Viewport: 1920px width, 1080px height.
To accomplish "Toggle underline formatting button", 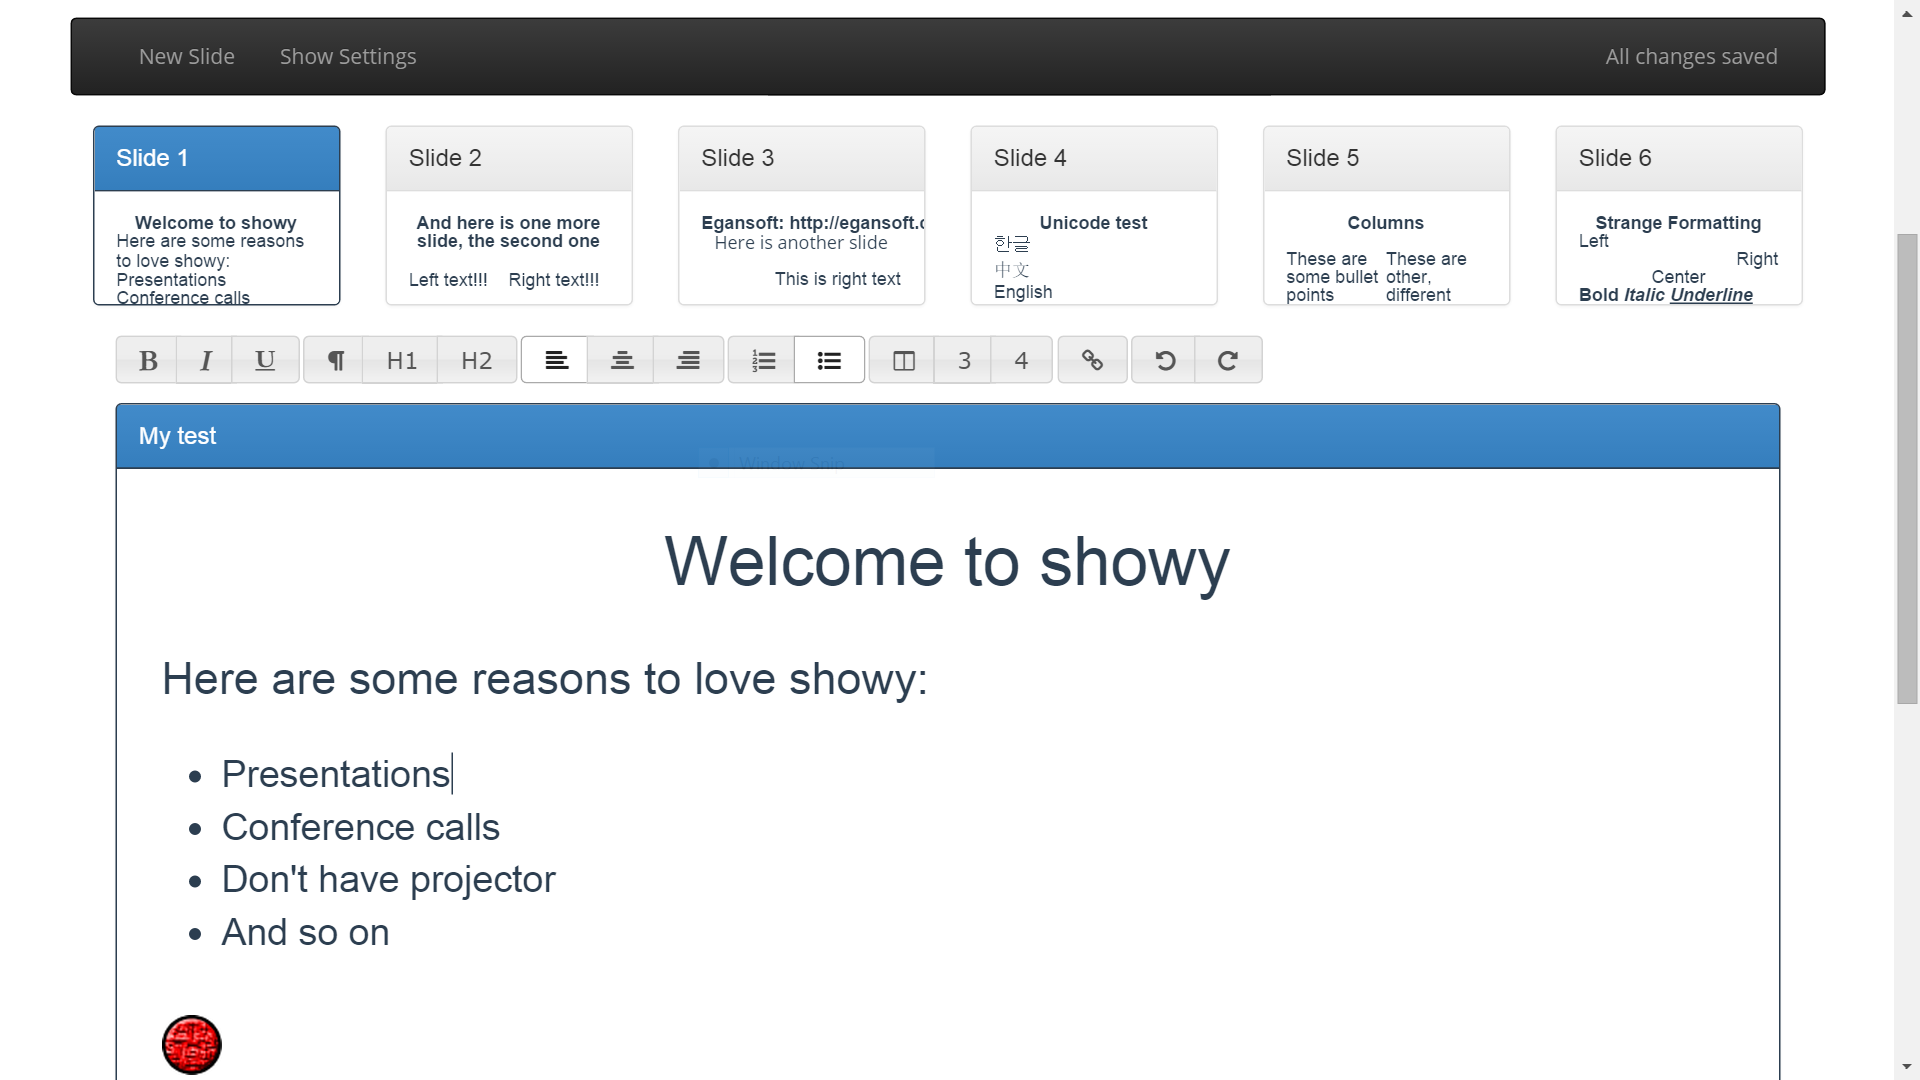I will tap(265, 360).
